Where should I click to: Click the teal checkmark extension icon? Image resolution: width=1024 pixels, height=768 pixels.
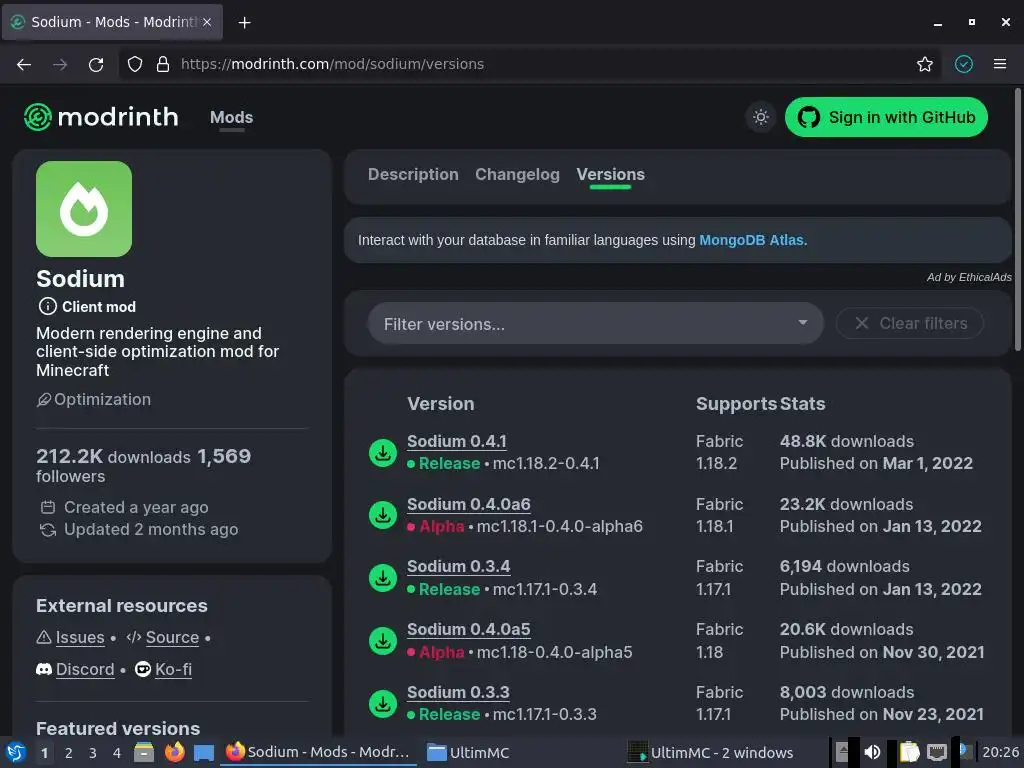click(x=964, y=64)
